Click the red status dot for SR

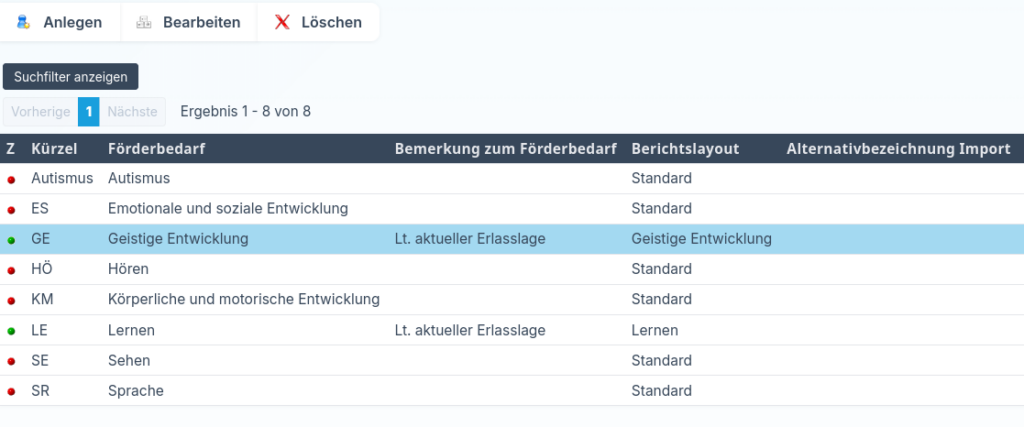(x=12, y=392)
